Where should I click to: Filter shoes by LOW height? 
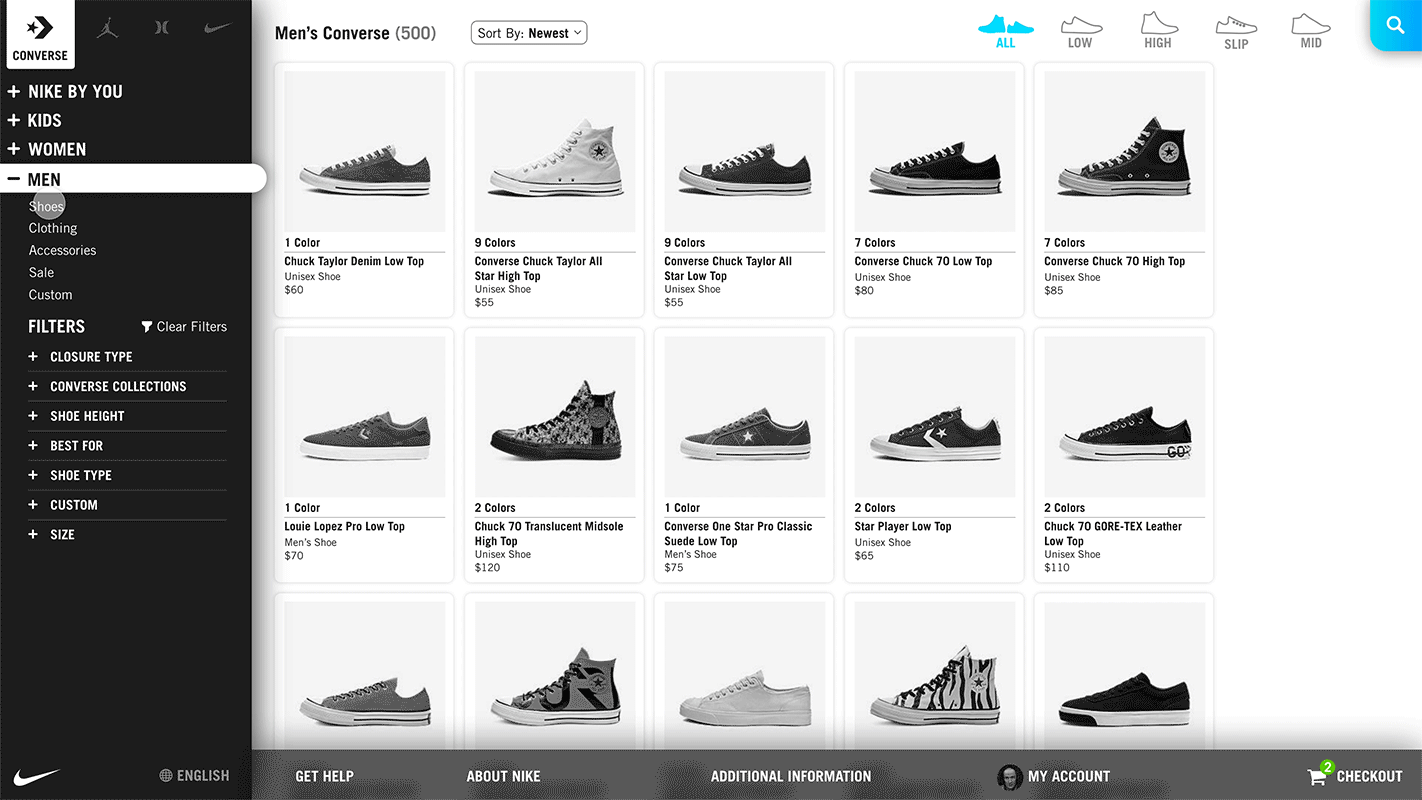tap(1081, 28)
